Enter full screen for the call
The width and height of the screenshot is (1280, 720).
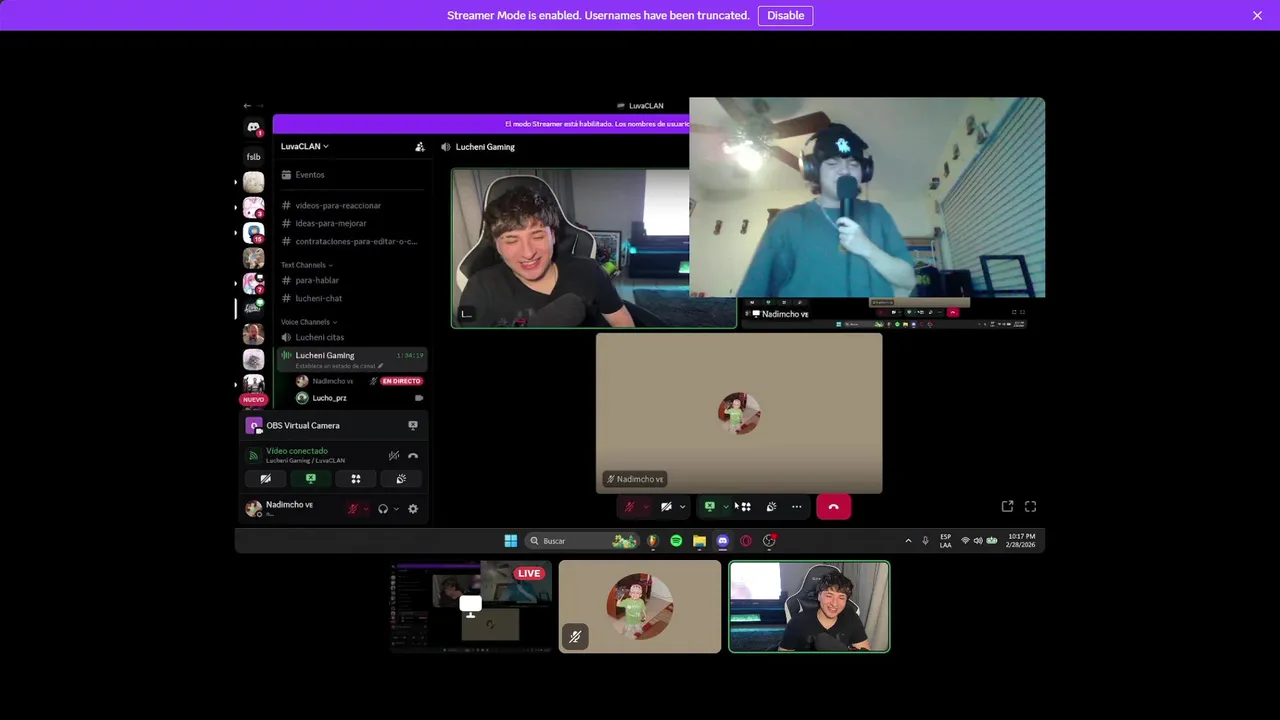pyautogui.click(x=1031, y=506)
